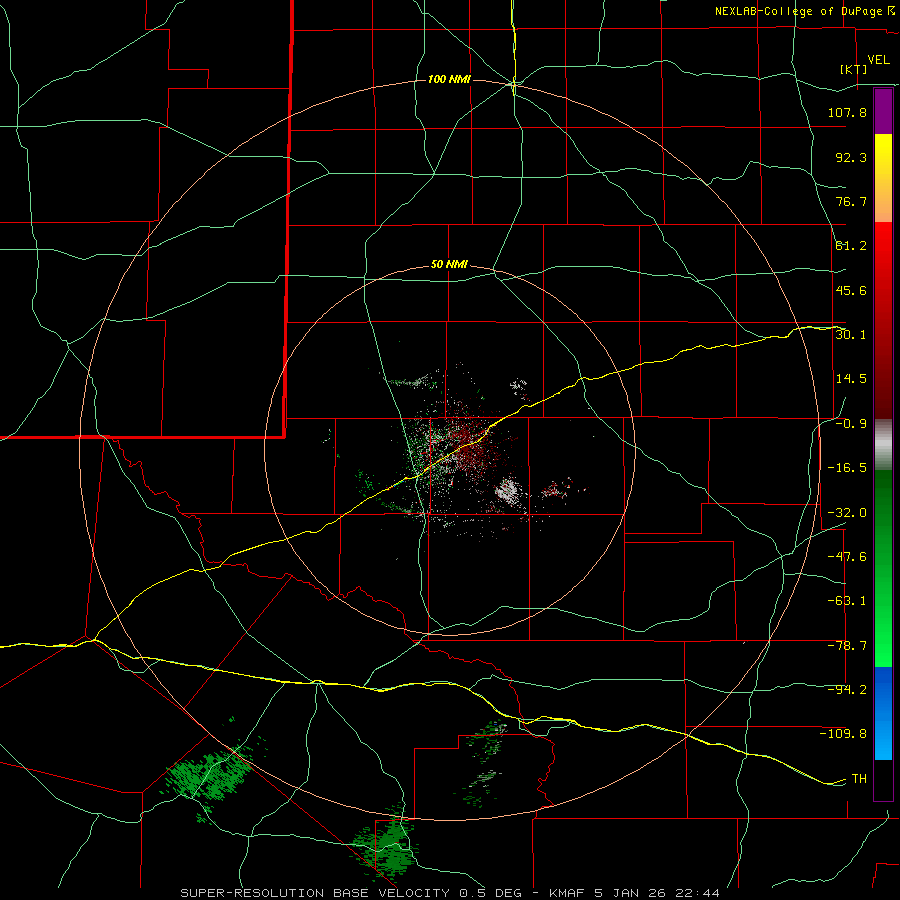This screenshot has height=900, width=900.
Task: Click the -94.2 legend value
Action: pyautogui.click(x=847, y=690)
